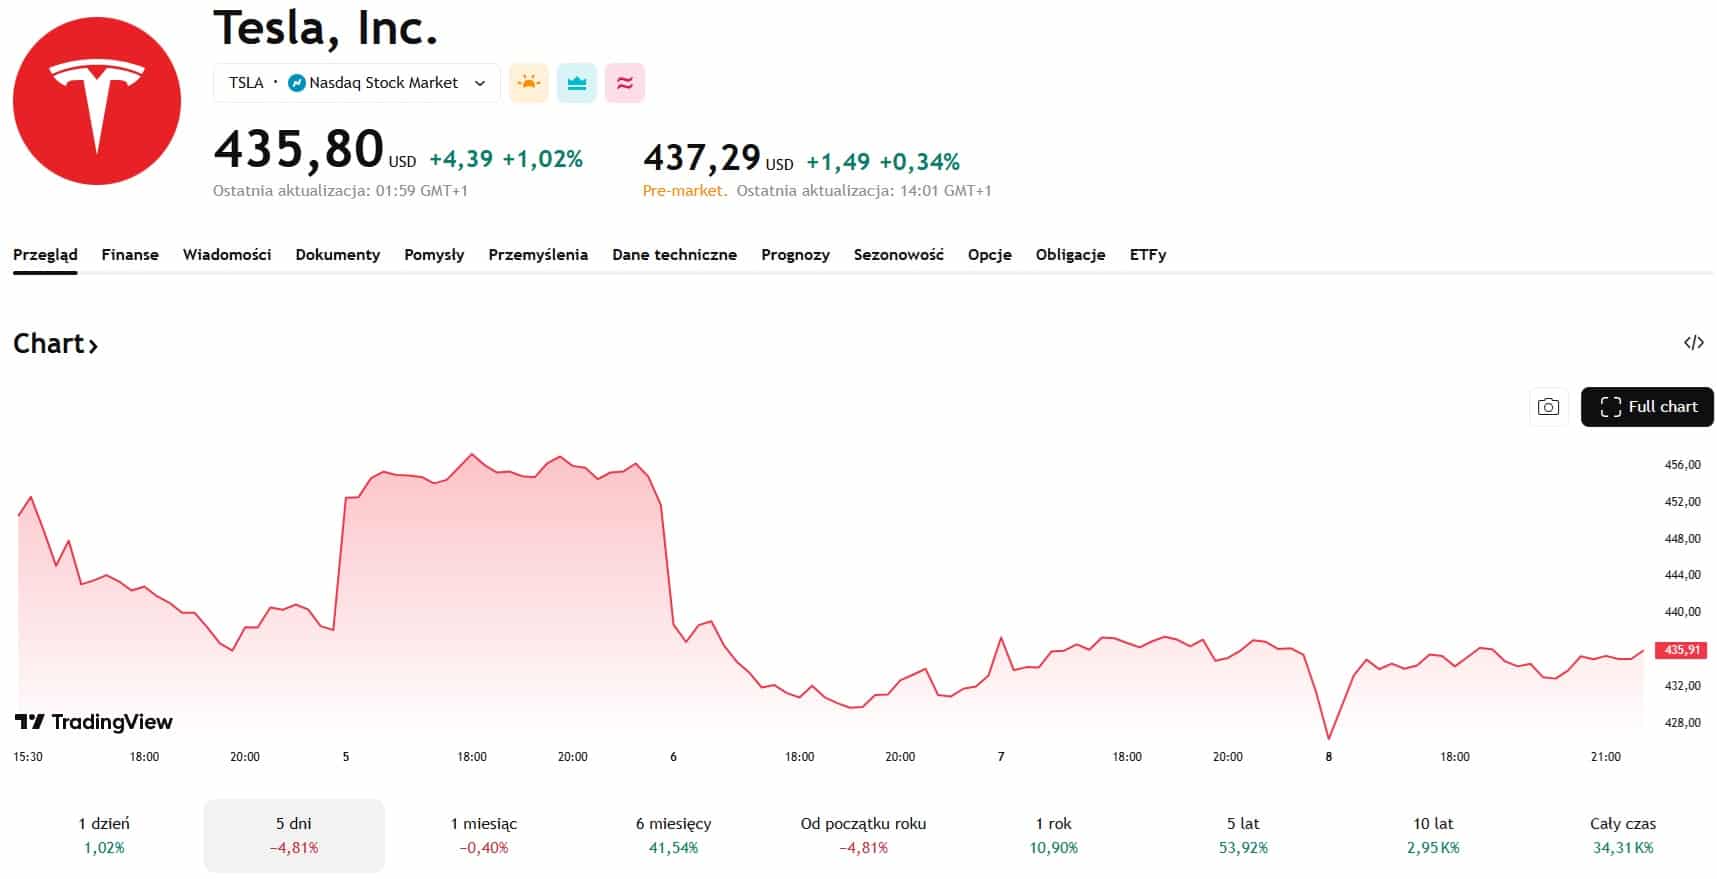This screenshot has height=879, width=1717.
Task: Click the Nasdaq exchange icon
Action: (296, 83)
